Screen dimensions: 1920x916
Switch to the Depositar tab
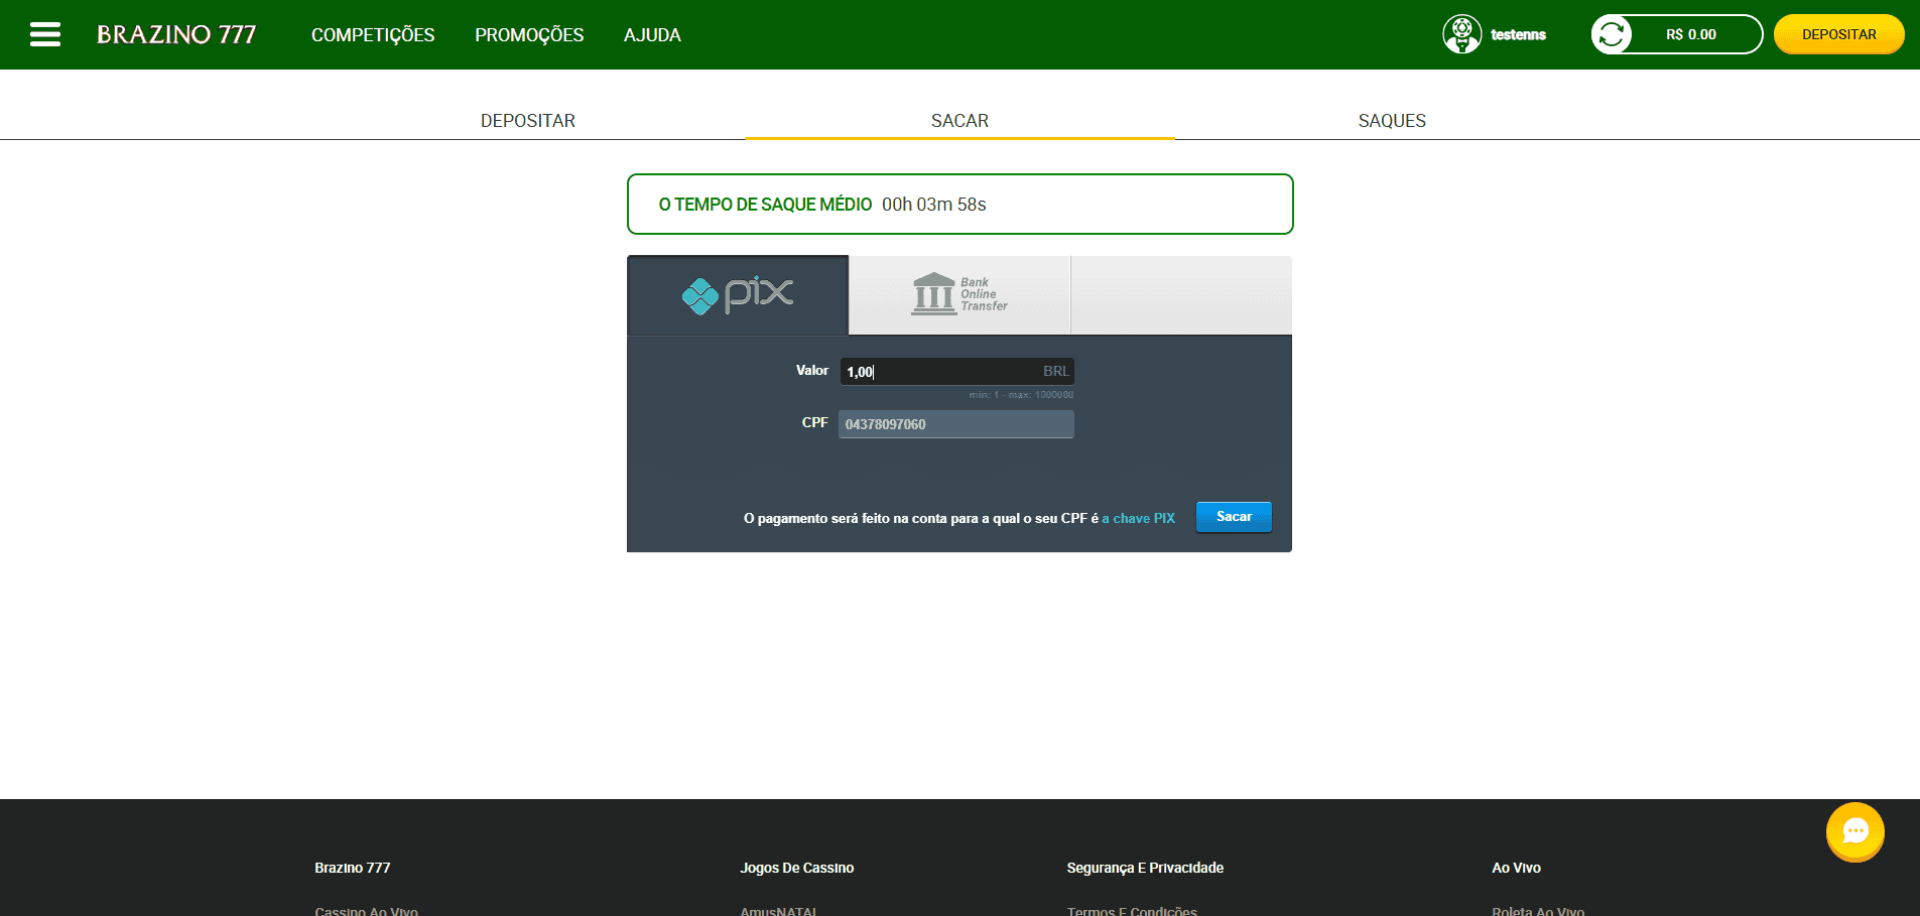(x=528, y=121)
